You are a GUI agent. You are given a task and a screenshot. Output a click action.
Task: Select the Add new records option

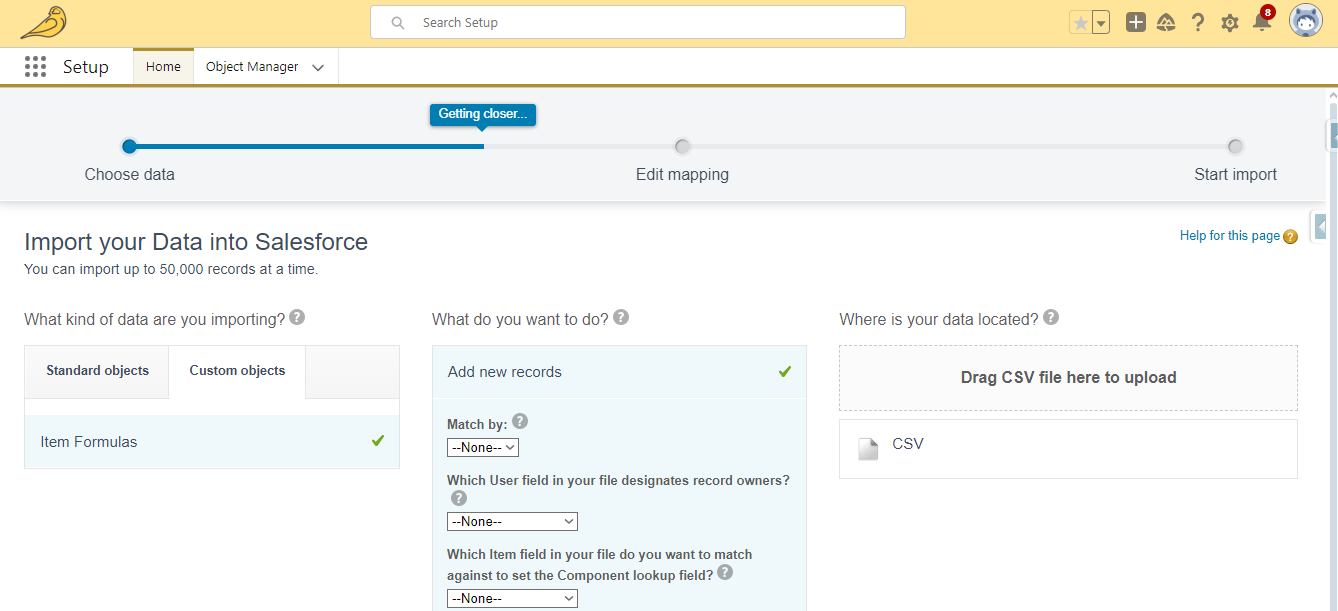click(x=619, y=372)
